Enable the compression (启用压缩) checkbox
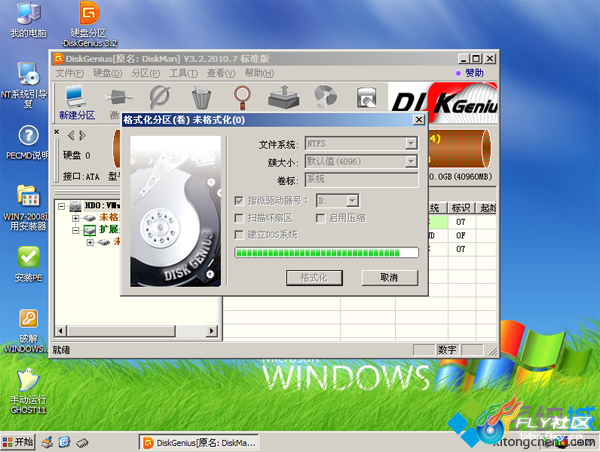600x452 pixels. [x=320, y=218]
